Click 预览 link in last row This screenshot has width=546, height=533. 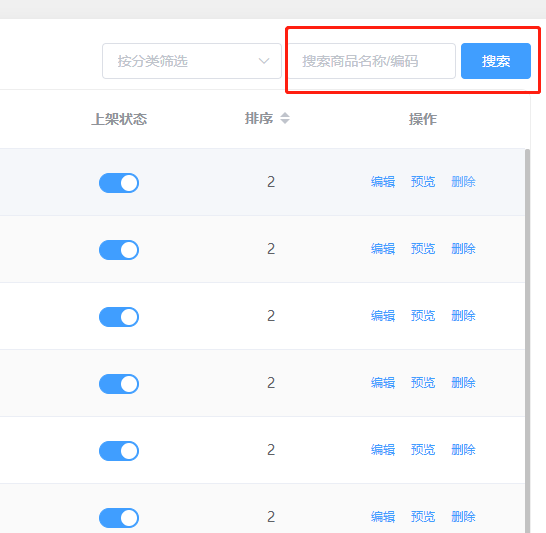423,517
